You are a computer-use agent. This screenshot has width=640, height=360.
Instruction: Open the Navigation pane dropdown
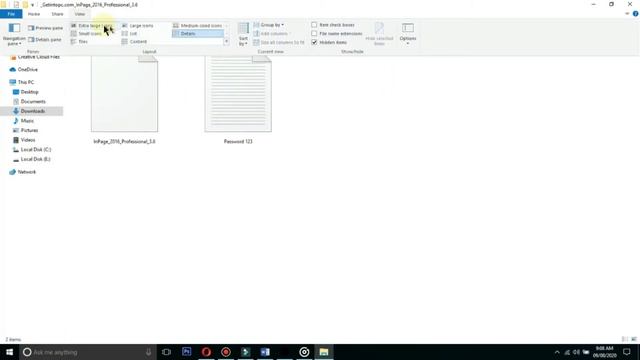point(14,34)
